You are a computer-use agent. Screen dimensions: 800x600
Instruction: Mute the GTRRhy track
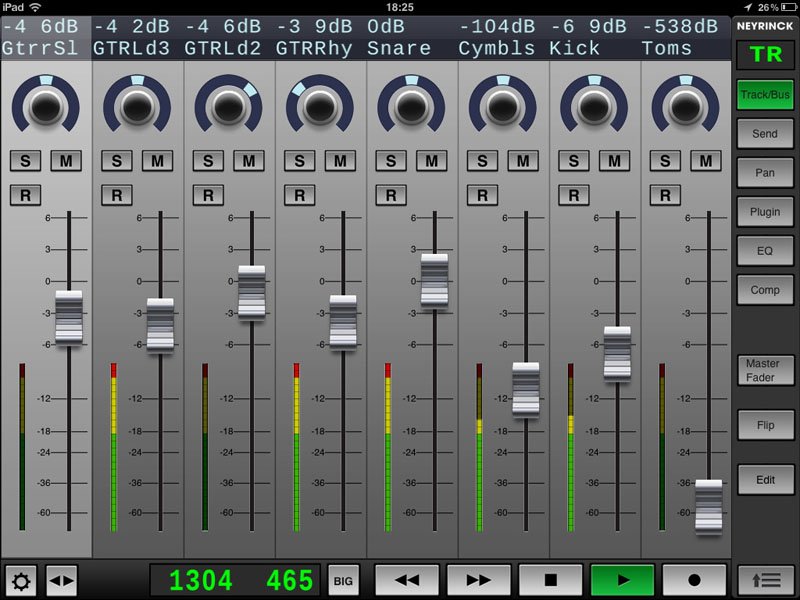pos(340,161)
